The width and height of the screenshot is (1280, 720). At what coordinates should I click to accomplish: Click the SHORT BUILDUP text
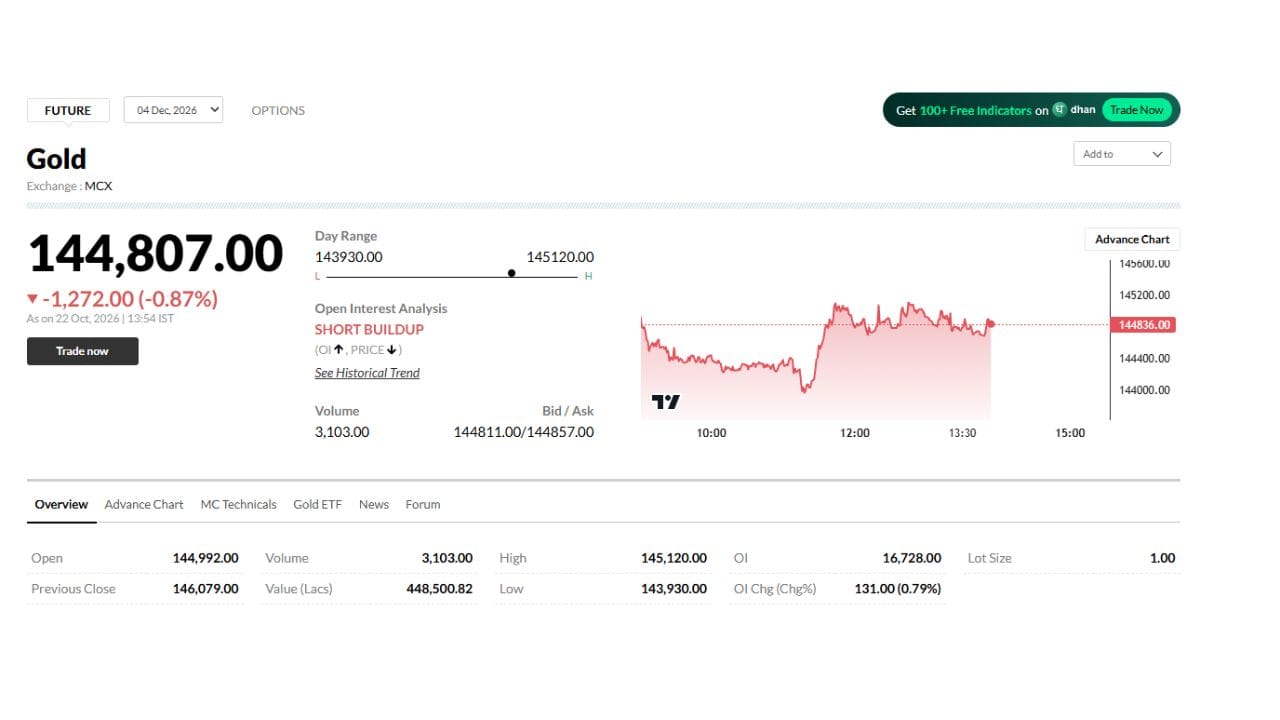[369, 329]
